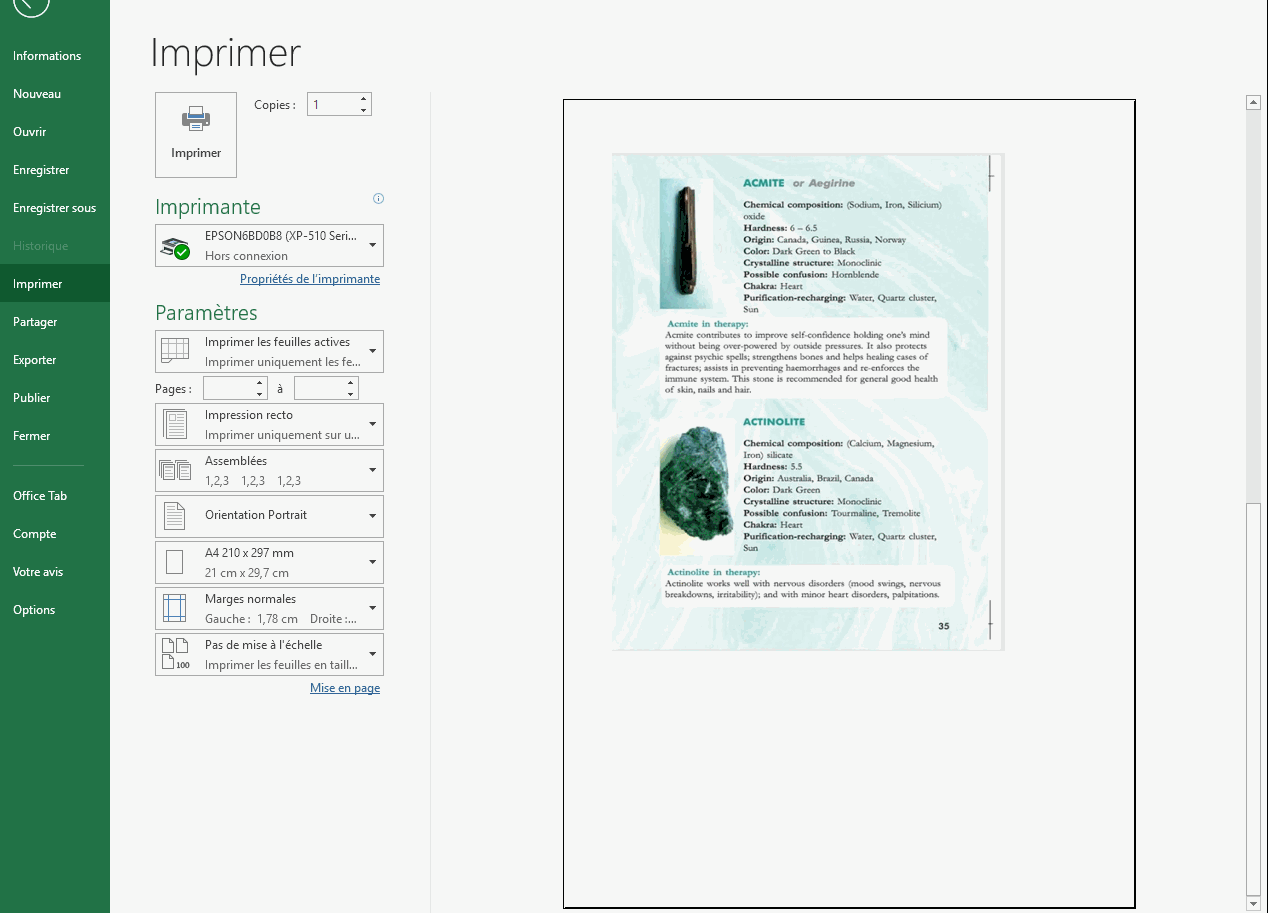Open the Pas de mise à l'échelle dropdown
Viewport: 1268px width, 913px height.
click(x=269, y=654)
